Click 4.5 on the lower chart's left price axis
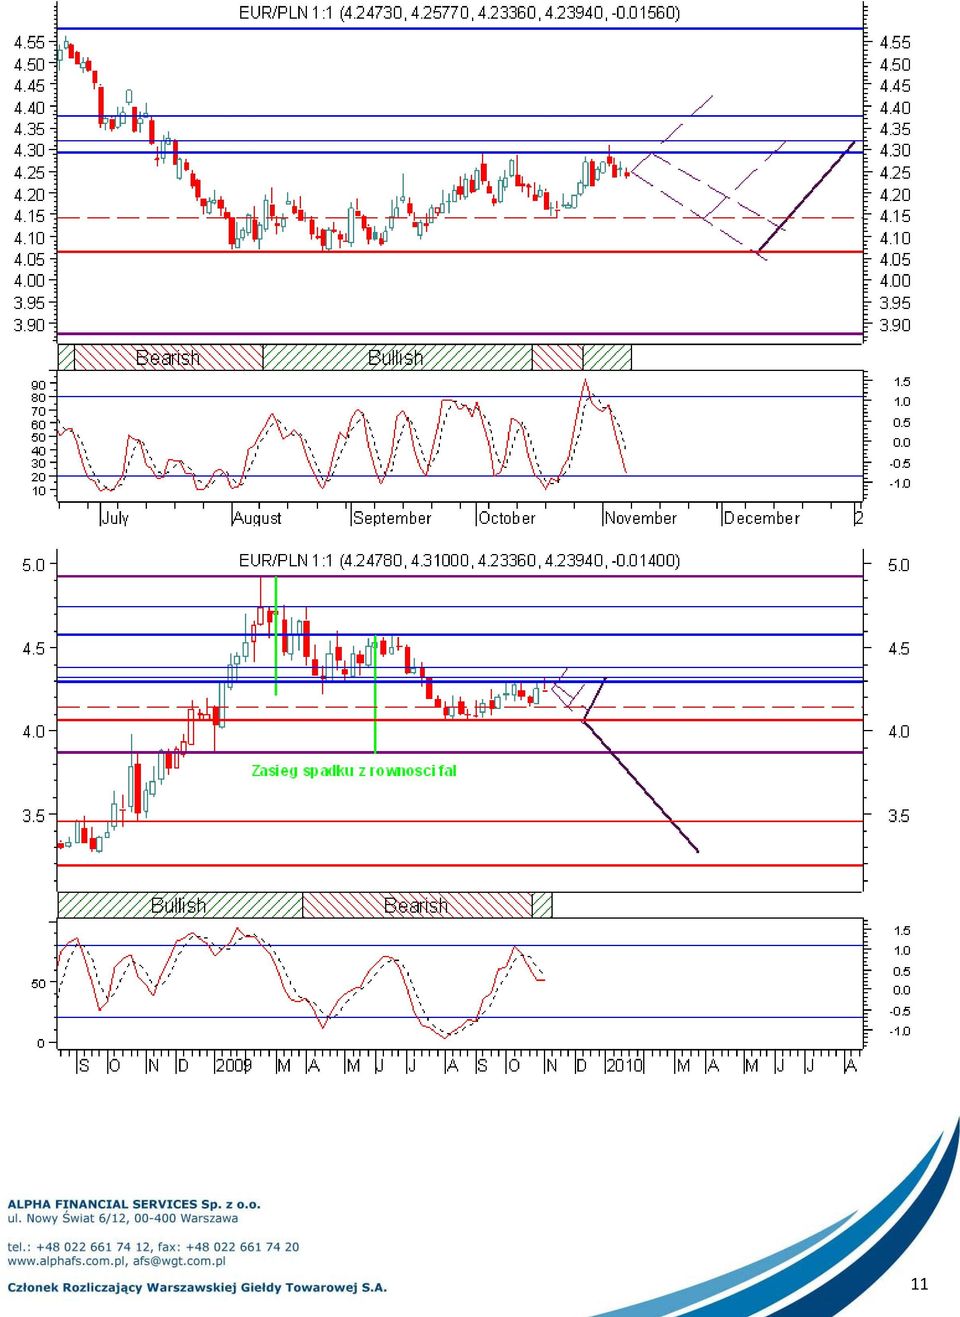Screen dimensions: 960x1317 coord(34,649)
